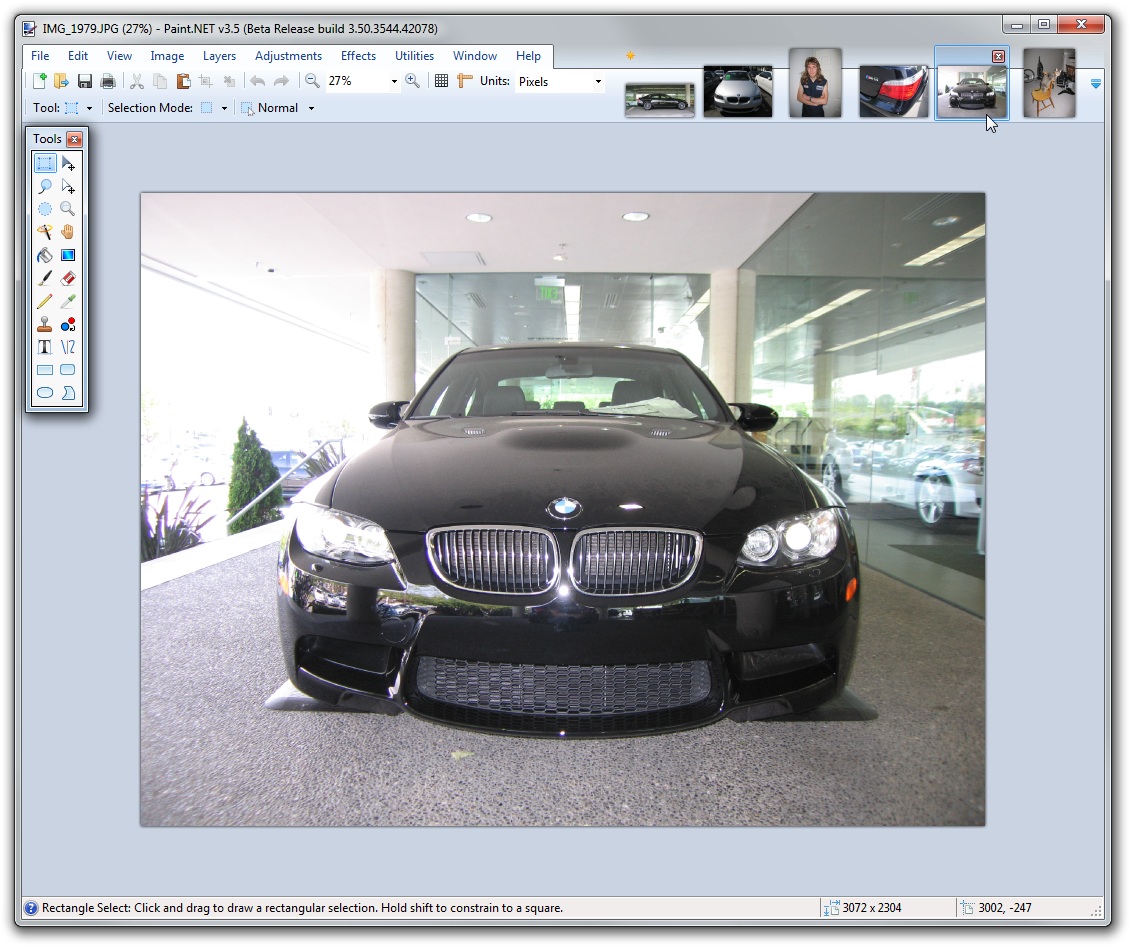Click the help icon in status bar
This screenshot has width=1130, height=945.
(x=31, y=908)
